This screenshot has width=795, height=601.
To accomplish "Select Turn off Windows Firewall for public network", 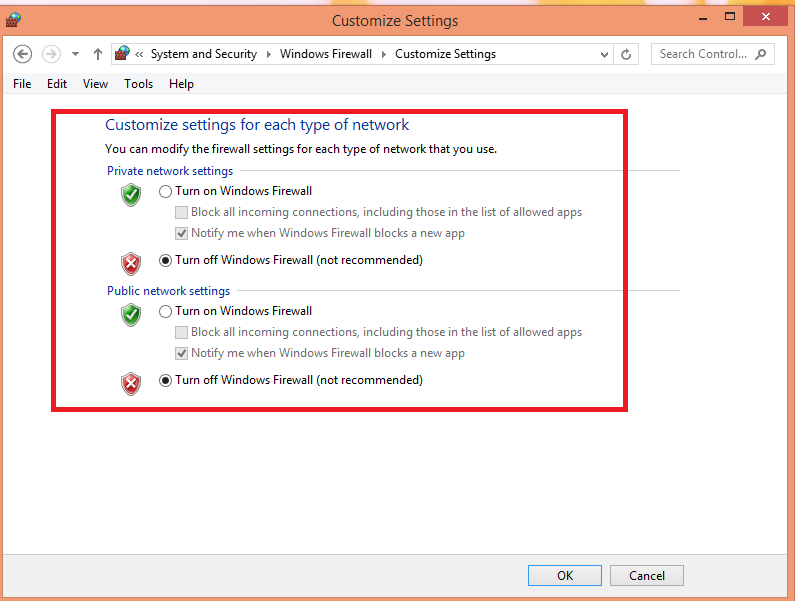I will tap(165, 380).
